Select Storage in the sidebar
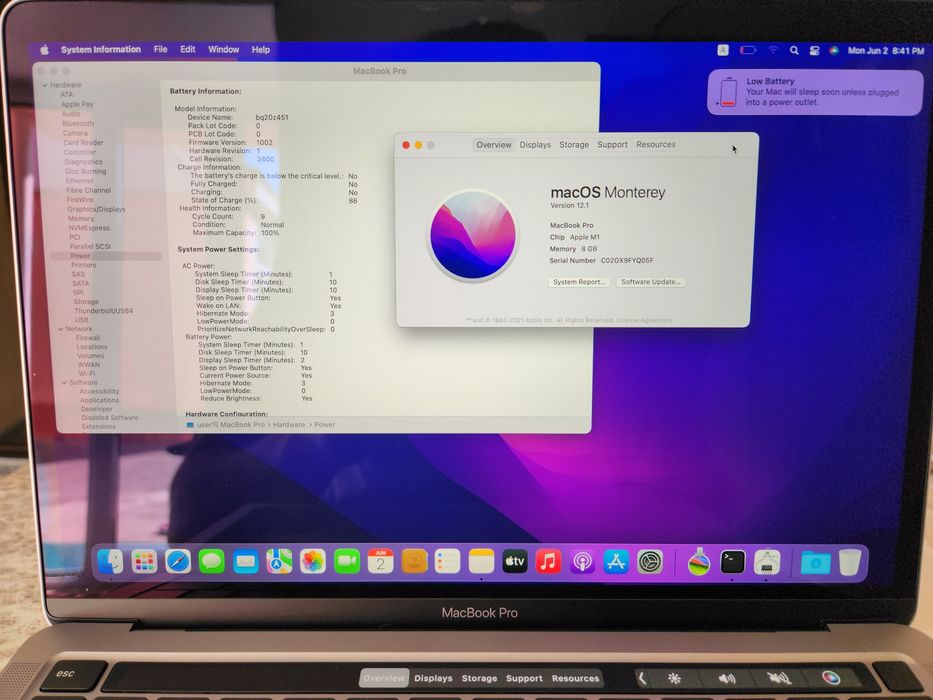Screen dimensions: 933x700 click(x=86, y=302)
